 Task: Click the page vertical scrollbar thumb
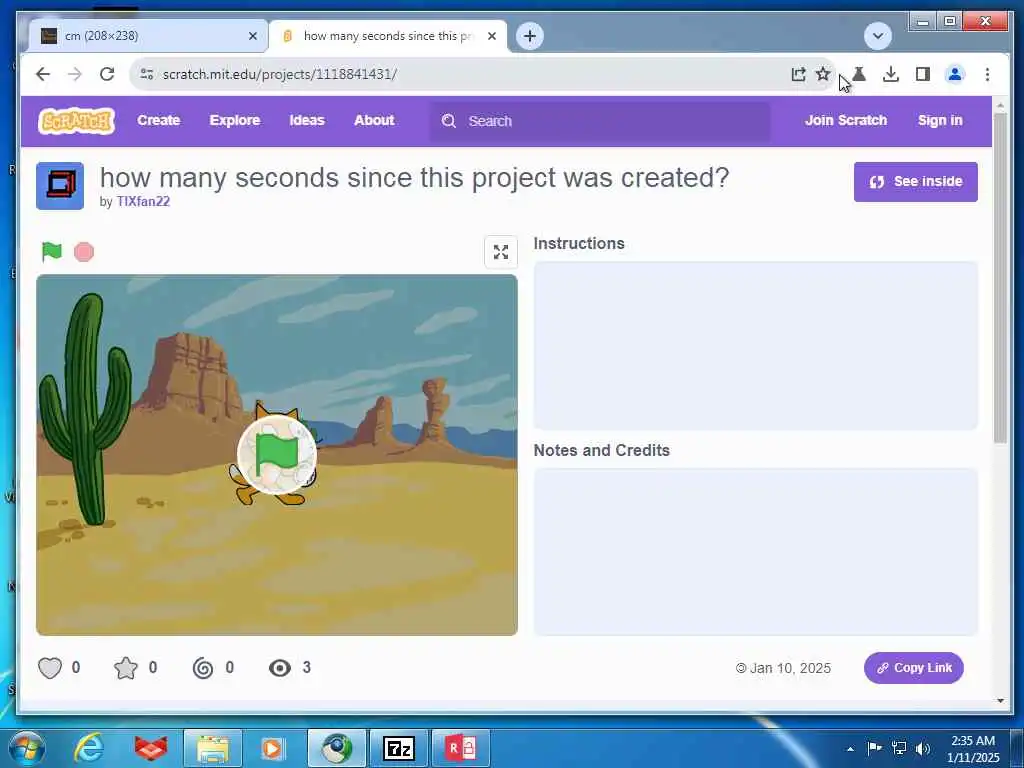[x=1000, y=278]
